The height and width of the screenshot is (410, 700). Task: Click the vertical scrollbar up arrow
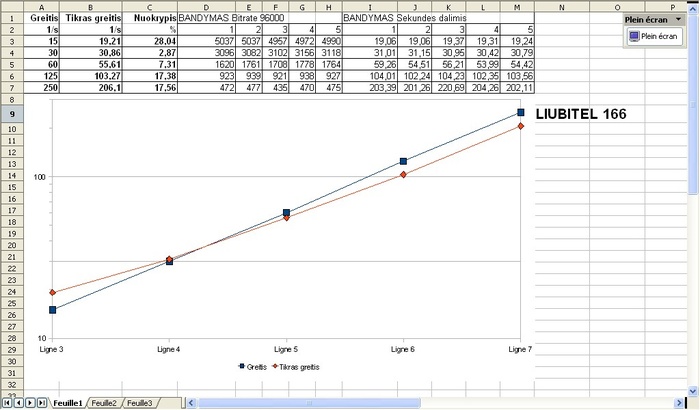(x=694, y=8)
